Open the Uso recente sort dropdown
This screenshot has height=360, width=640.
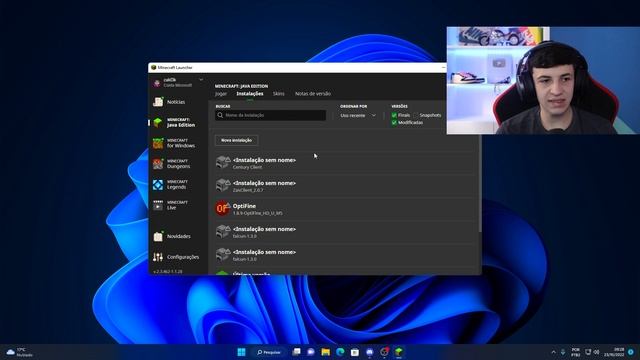358,116
